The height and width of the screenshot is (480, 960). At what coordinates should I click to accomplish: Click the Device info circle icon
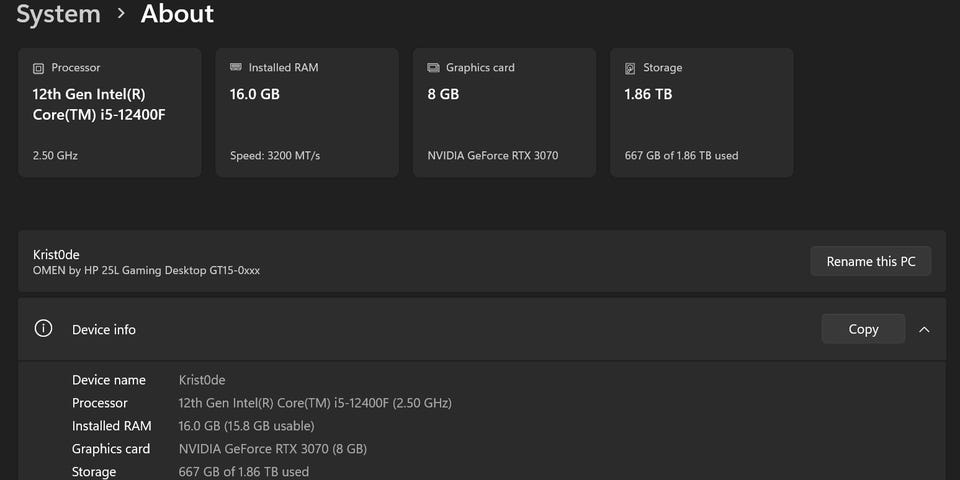(x=43, y=329)
